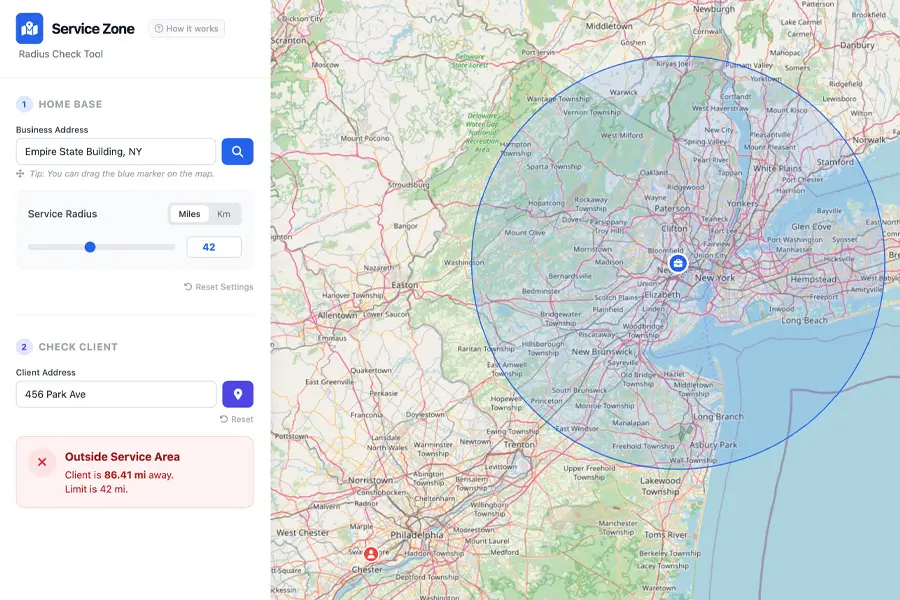Click into the Client Address input field
The height and width of the screenshot is (600, 900).
click(116, 394)
